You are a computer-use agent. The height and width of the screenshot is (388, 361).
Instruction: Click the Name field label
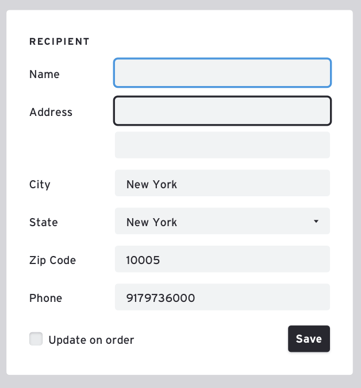tap(44, 74)
